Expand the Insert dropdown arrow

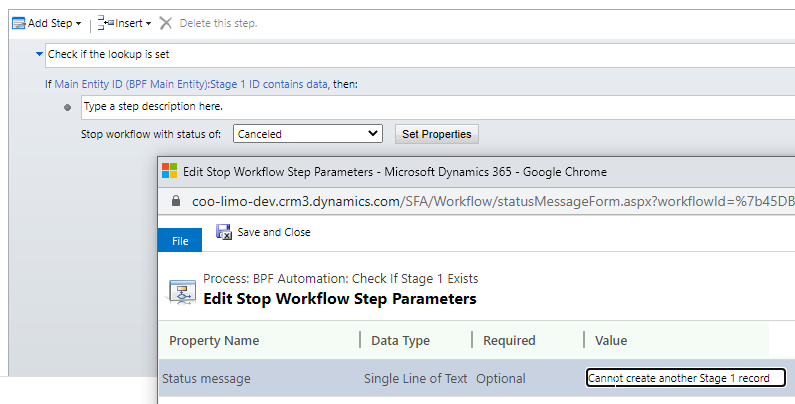148,24
